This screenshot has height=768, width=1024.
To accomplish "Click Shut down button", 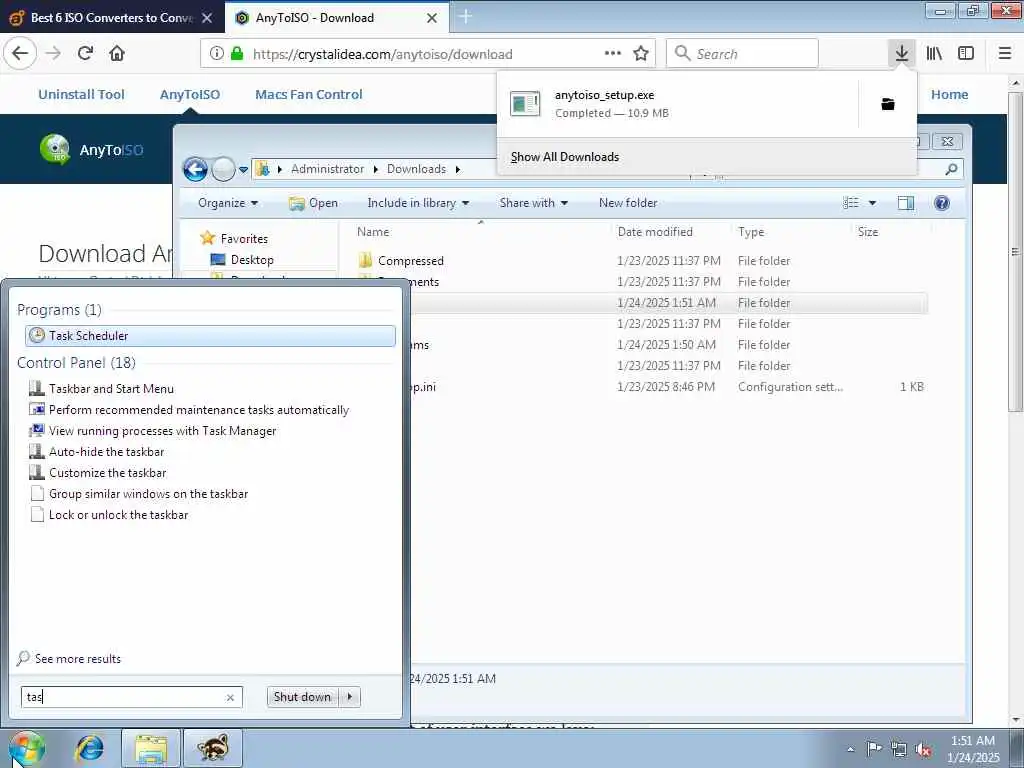I will coord(304,697).
